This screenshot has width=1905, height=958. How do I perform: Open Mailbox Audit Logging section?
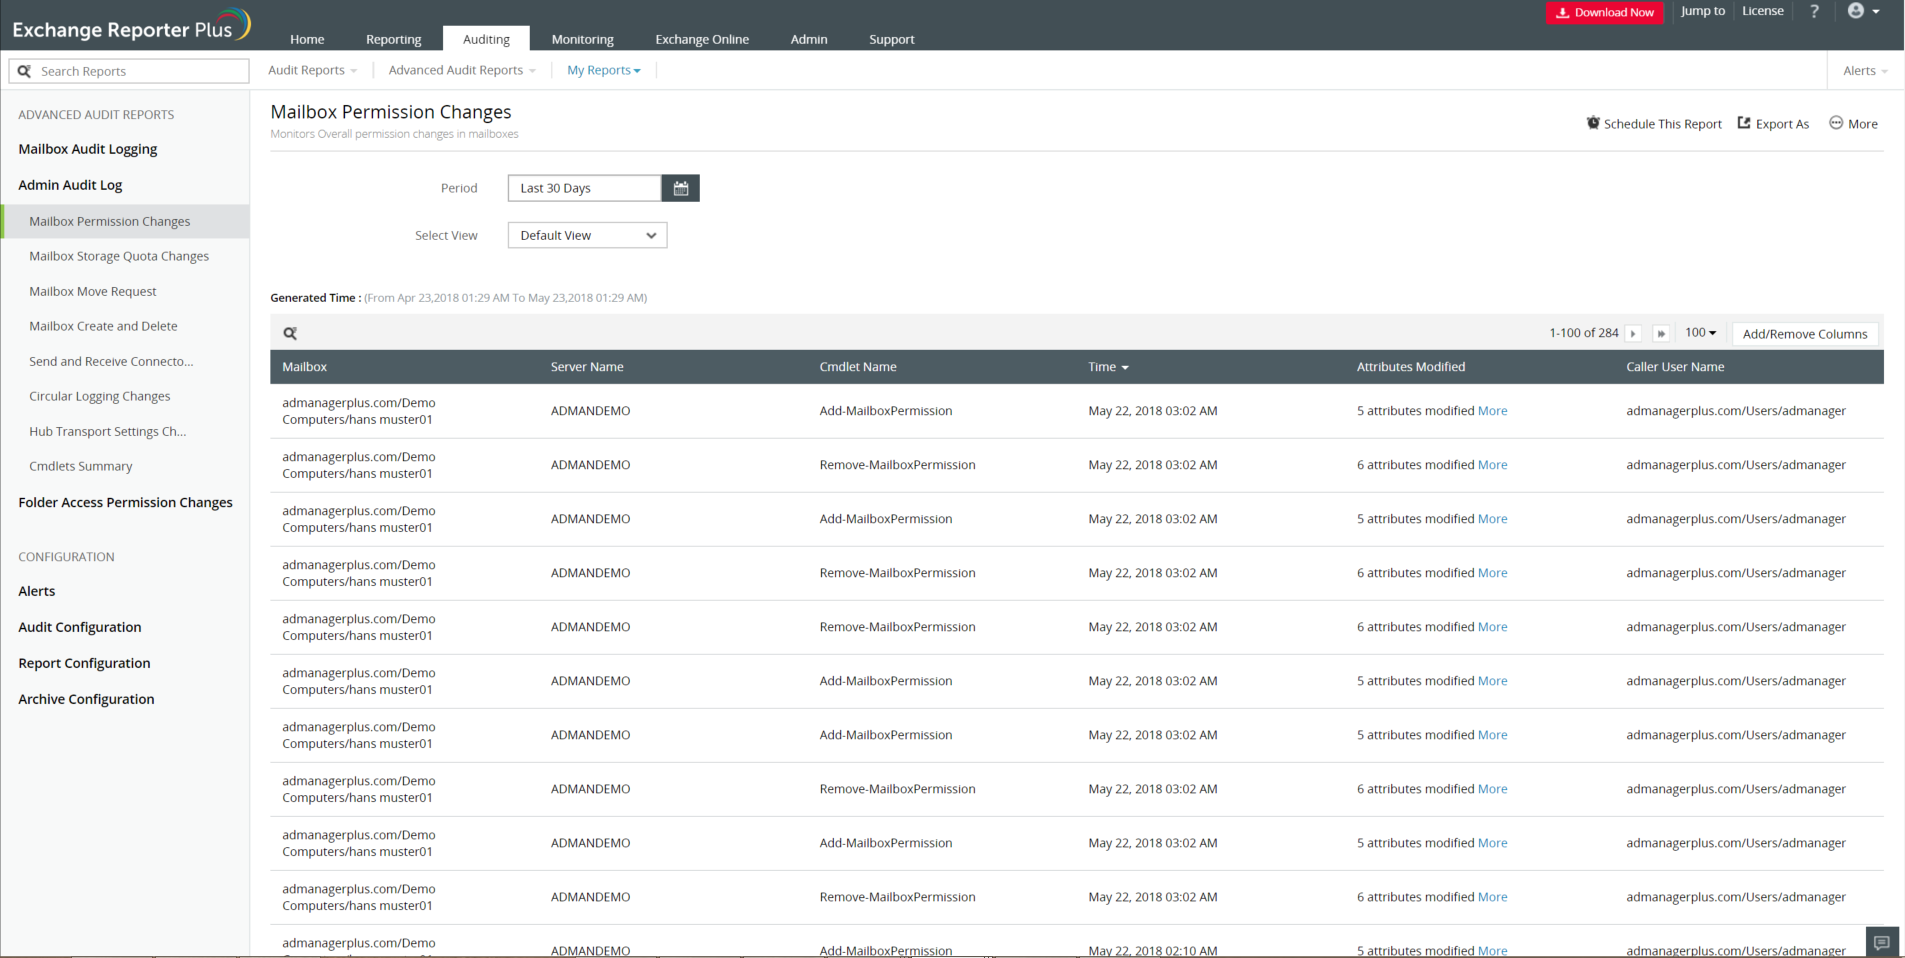pyautogui.click(x=88, y=149)
